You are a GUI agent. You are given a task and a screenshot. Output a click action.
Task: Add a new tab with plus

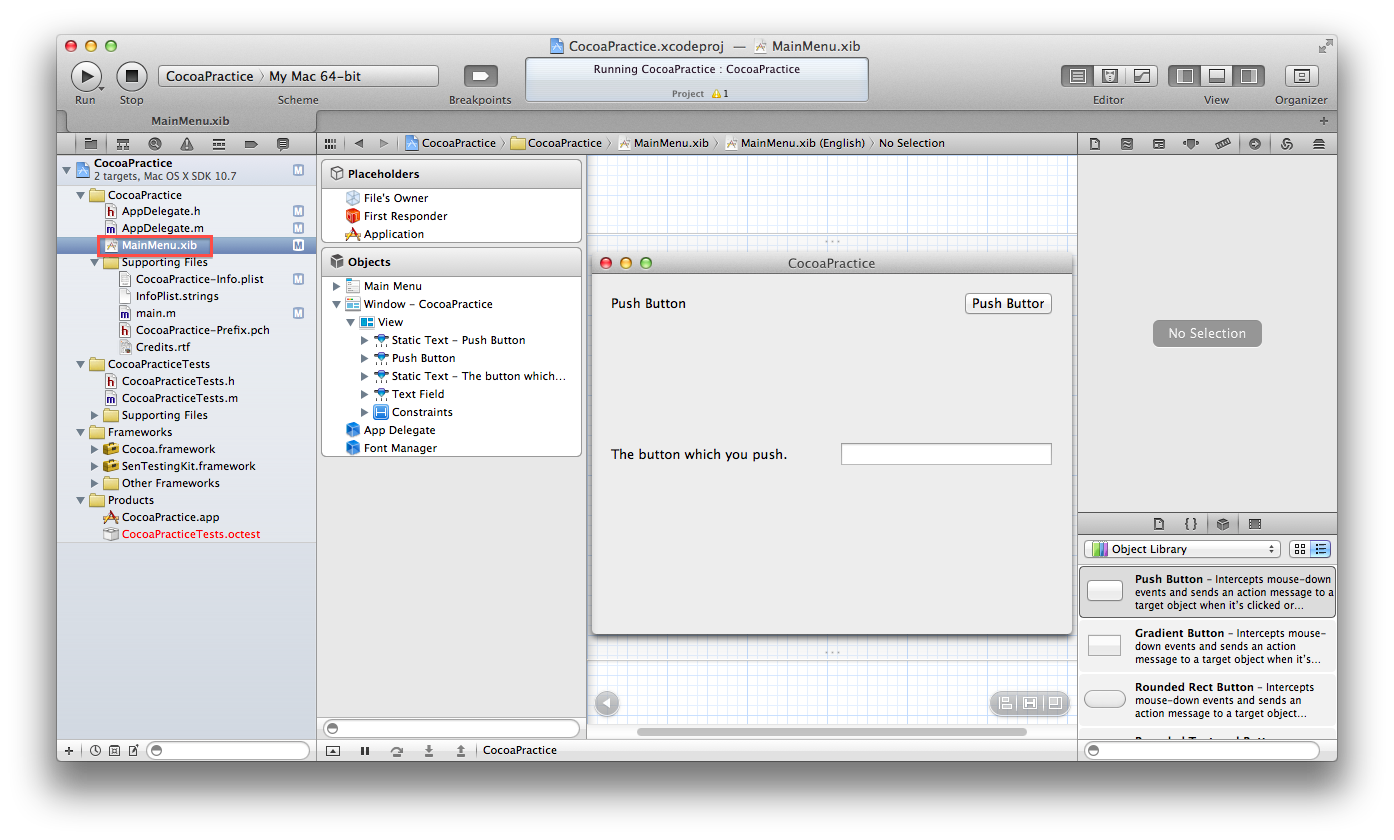pyautogui.click(x=1324, y=120)
